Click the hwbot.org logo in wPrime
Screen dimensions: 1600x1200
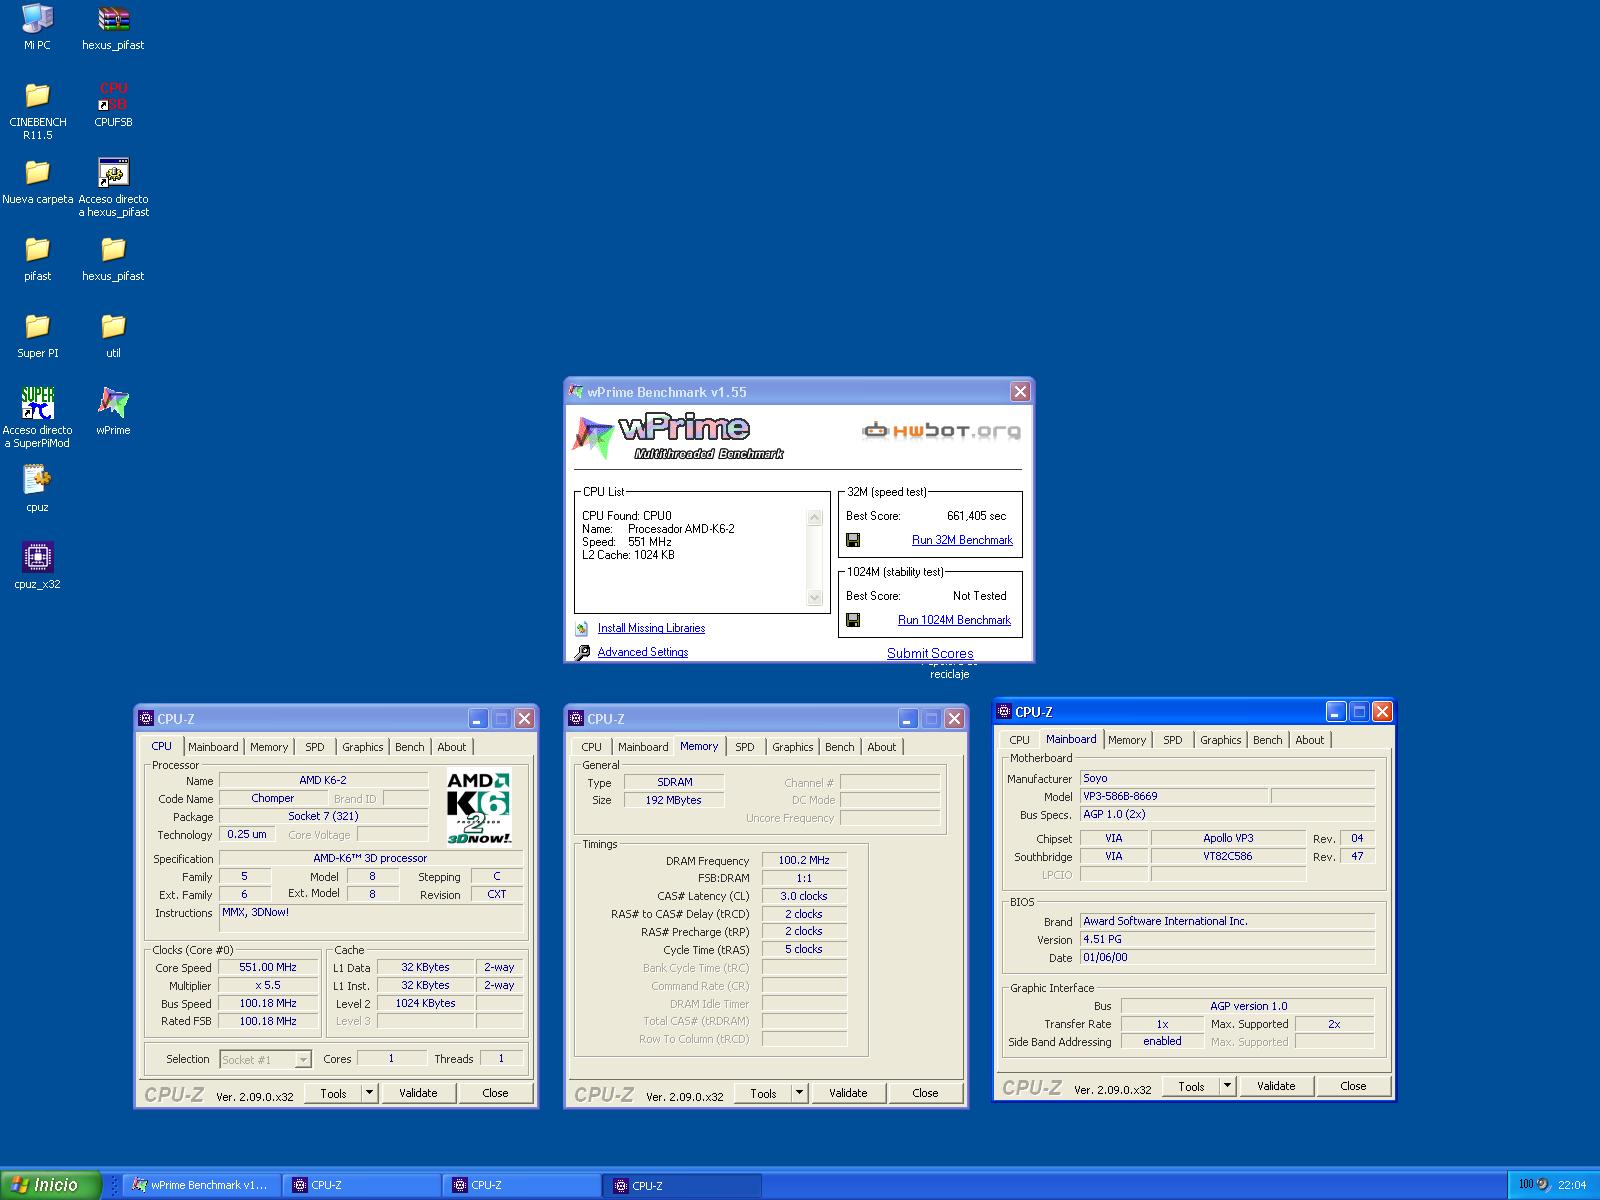[x=941, y=431]
